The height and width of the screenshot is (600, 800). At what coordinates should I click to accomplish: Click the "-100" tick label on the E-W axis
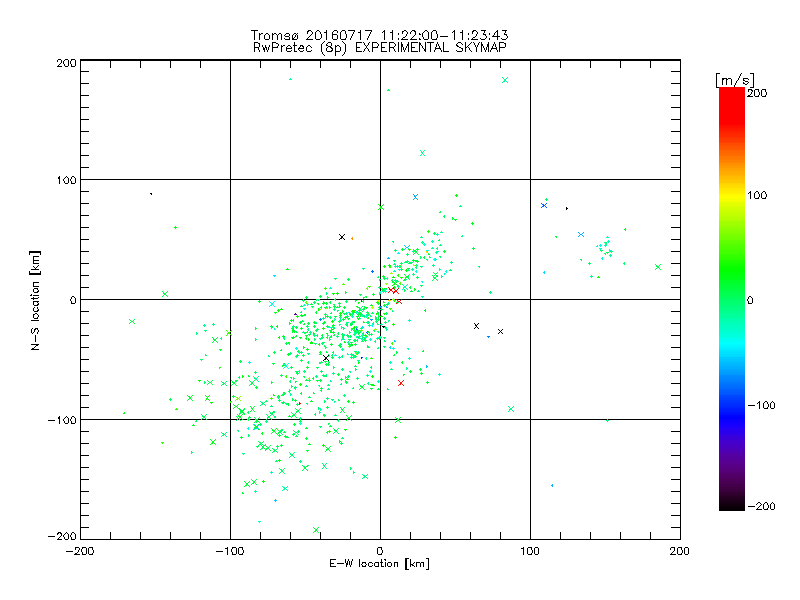pyautogui.click(x=230, y=551)
